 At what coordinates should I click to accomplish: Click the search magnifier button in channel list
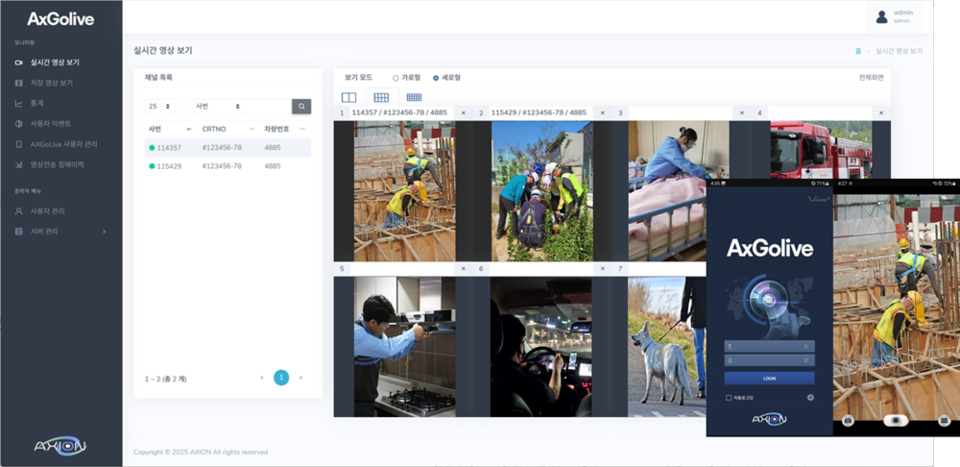click(x=301, y=106)
